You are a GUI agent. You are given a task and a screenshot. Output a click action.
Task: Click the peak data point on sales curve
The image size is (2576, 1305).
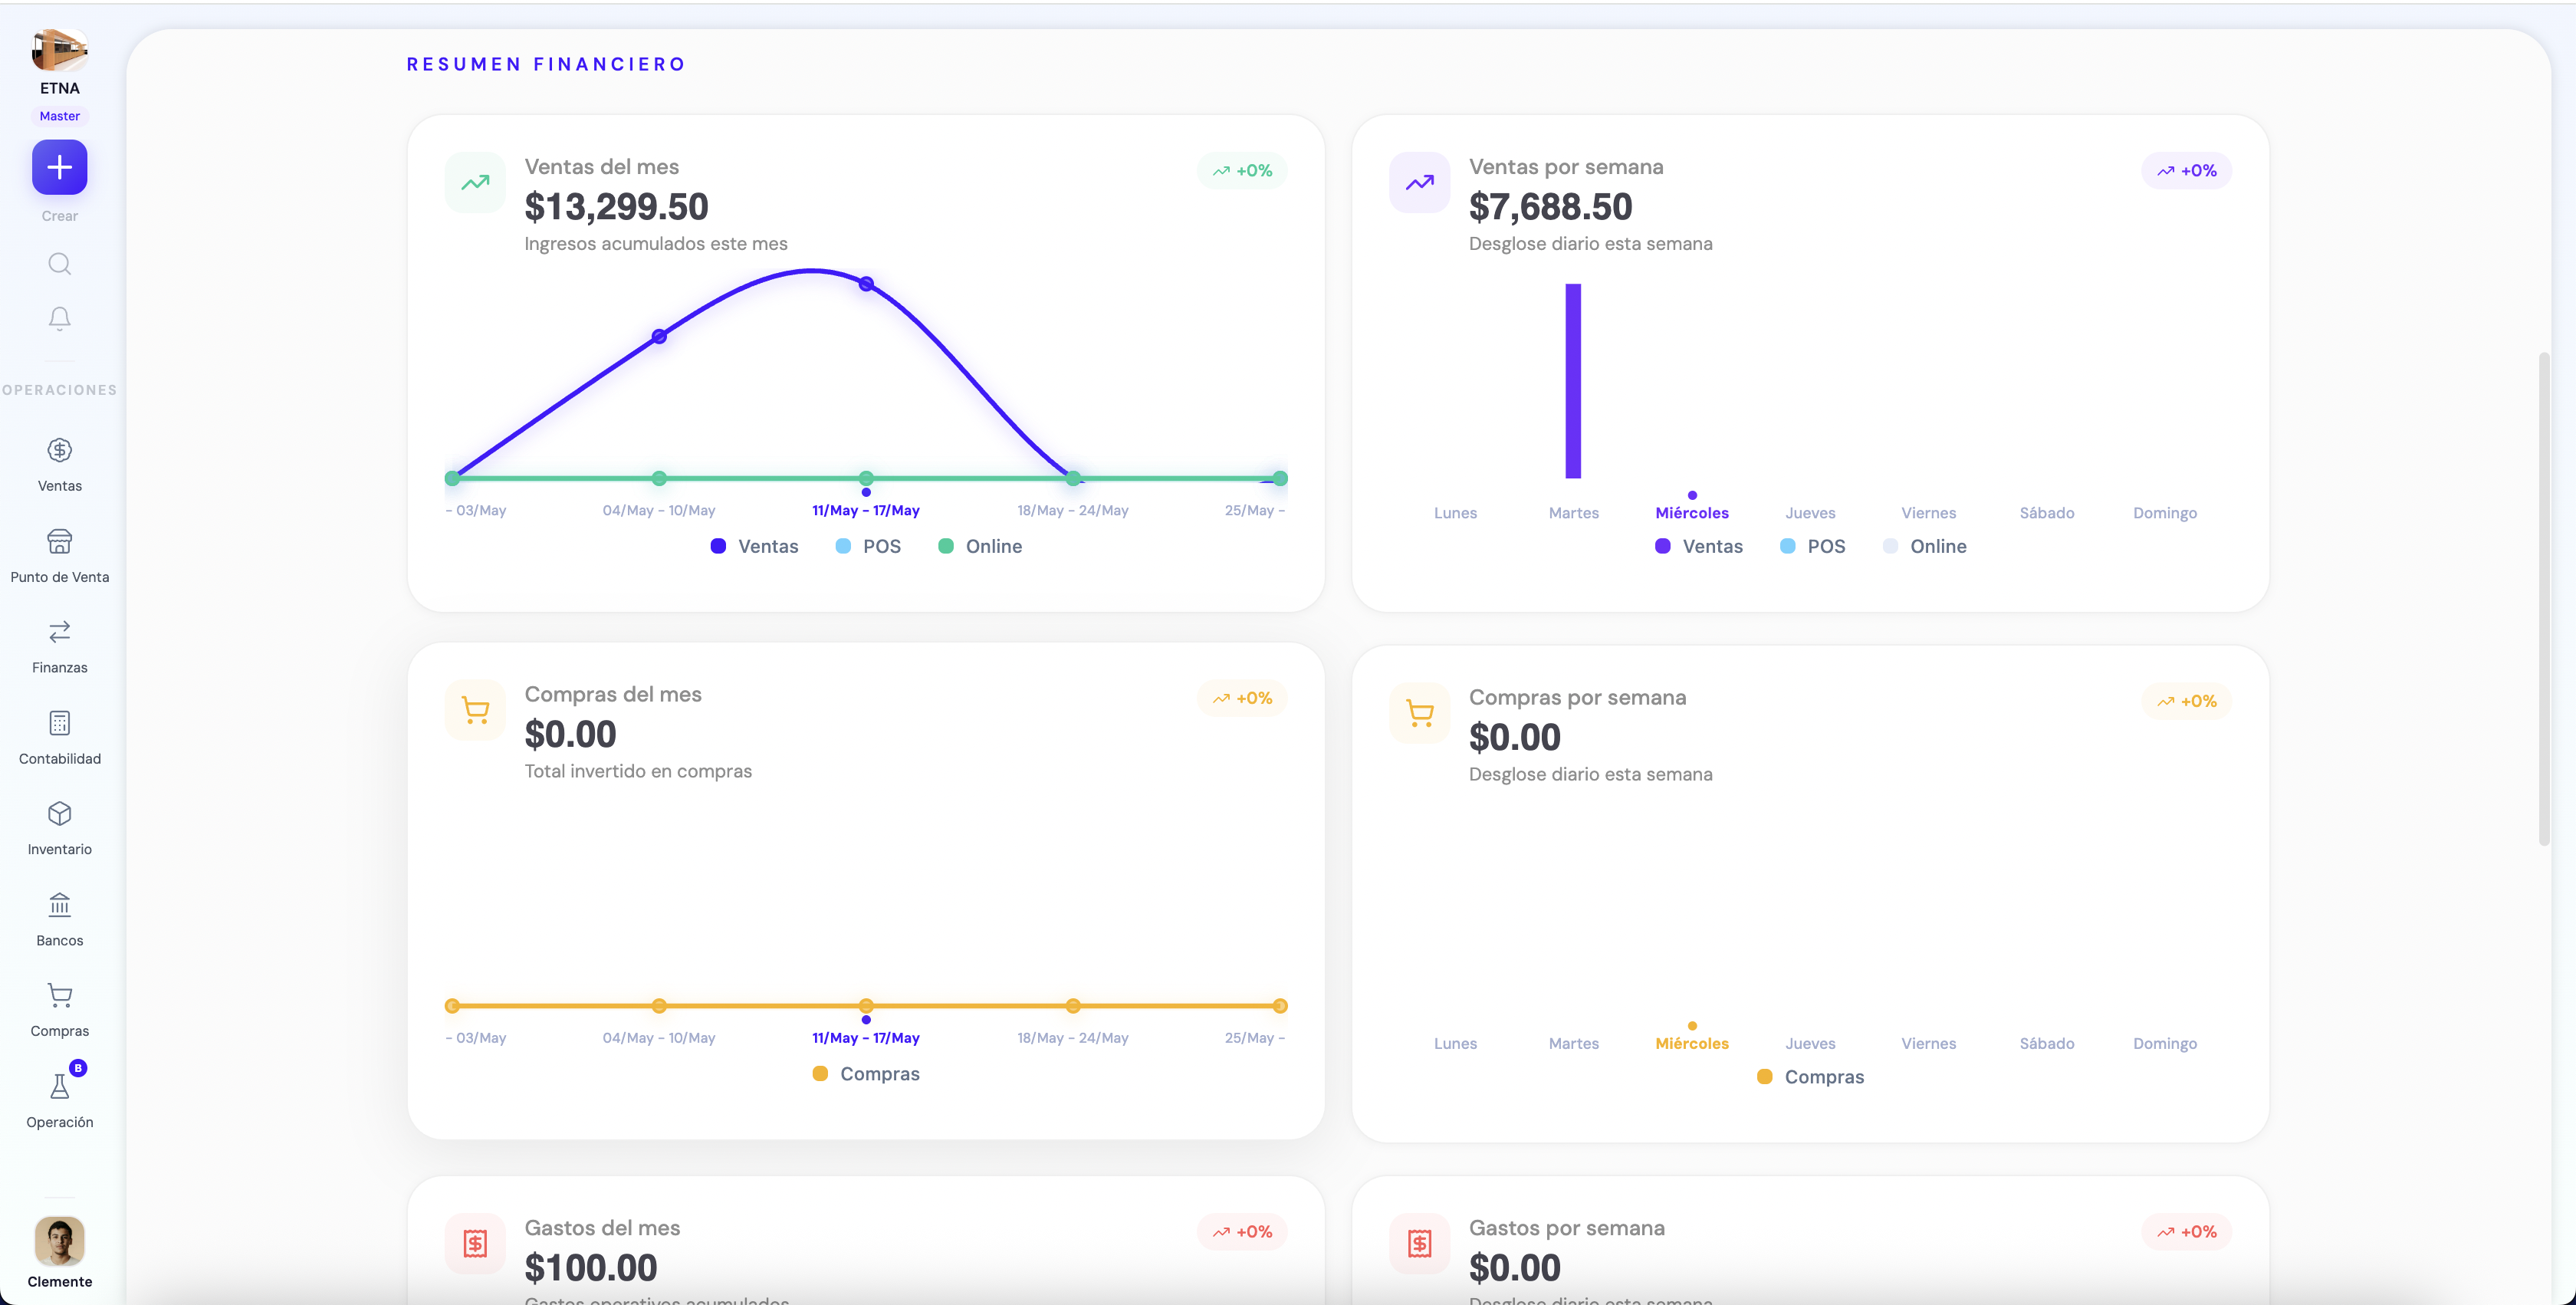(866, 284)
